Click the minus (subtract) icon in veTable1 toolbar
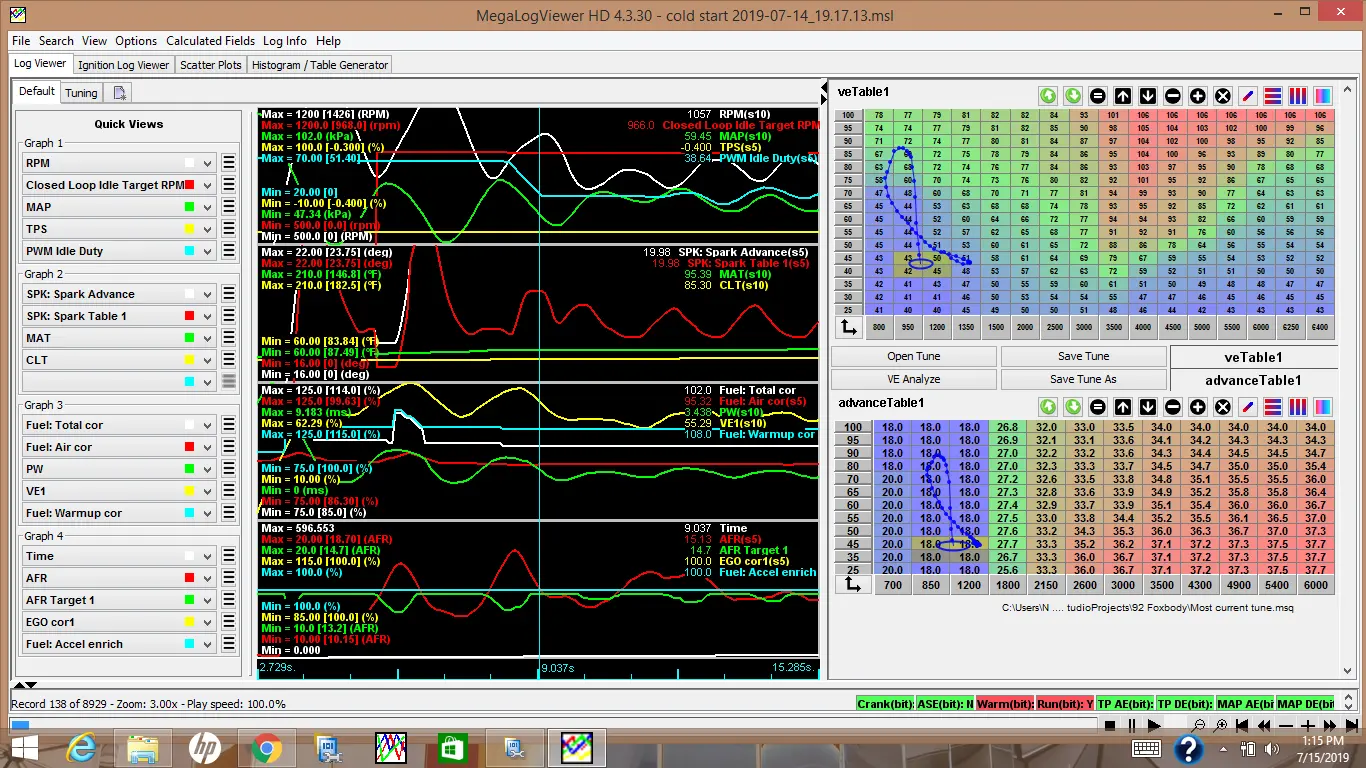 [x=1173, y=96]
